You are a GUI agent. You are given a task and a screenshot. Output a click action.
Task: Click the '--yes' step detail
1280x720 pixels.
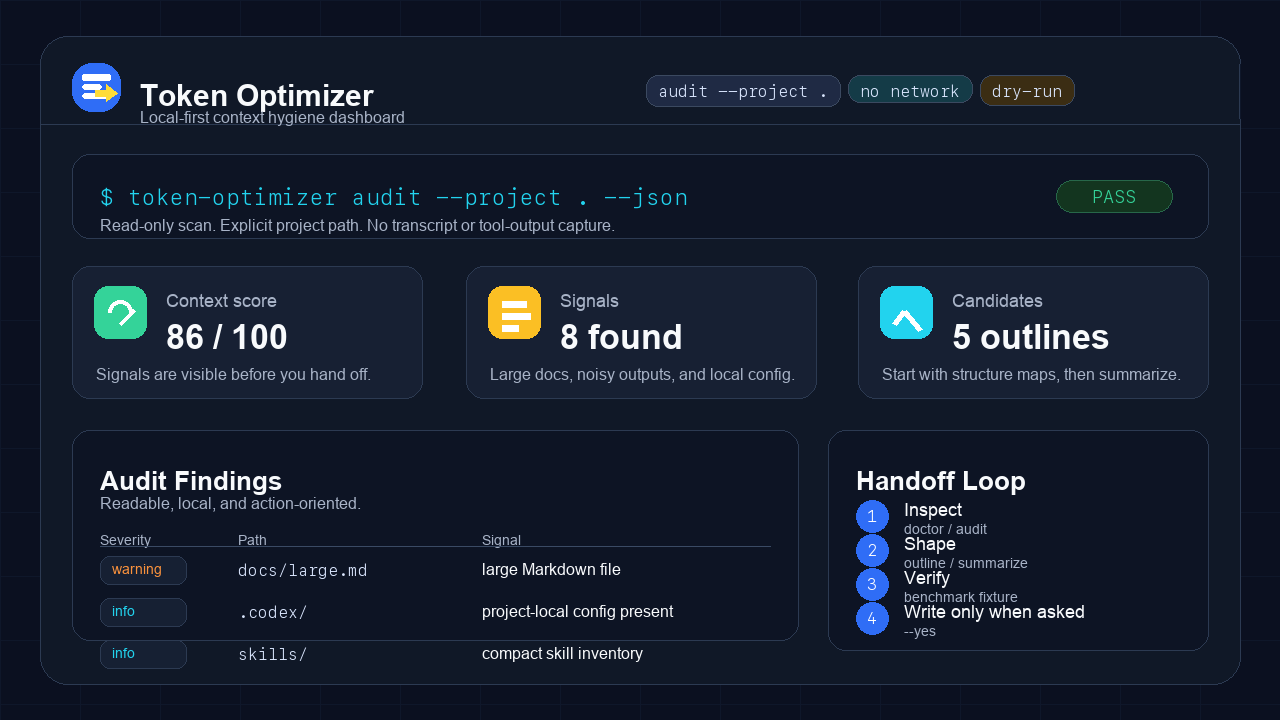[920, 631]
